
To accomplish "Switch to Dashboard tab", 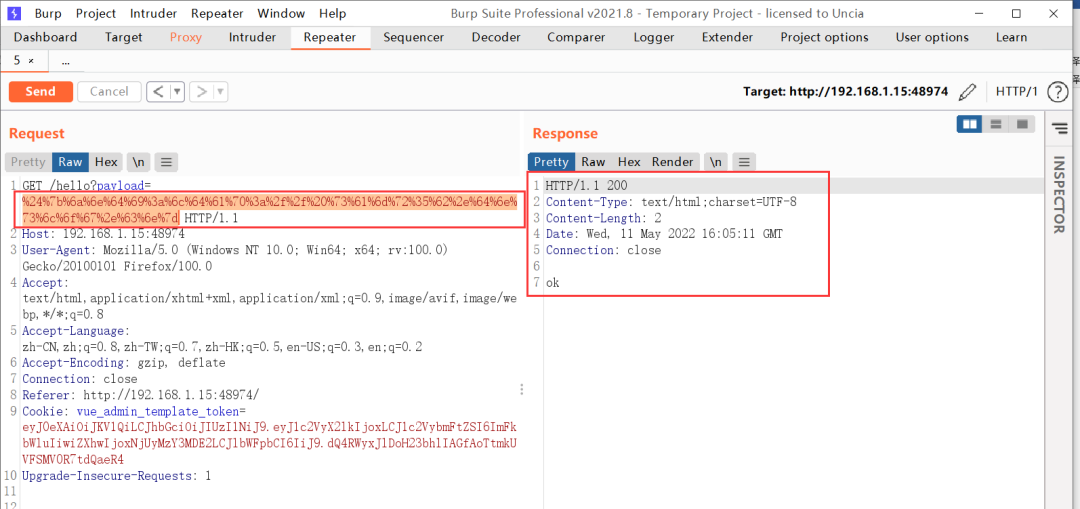I will pos(45,37).
